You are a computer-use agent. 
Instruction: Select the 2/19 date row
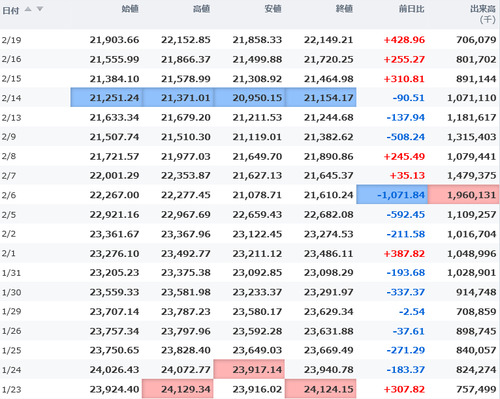pyautogui.click(x=250, y=40)
